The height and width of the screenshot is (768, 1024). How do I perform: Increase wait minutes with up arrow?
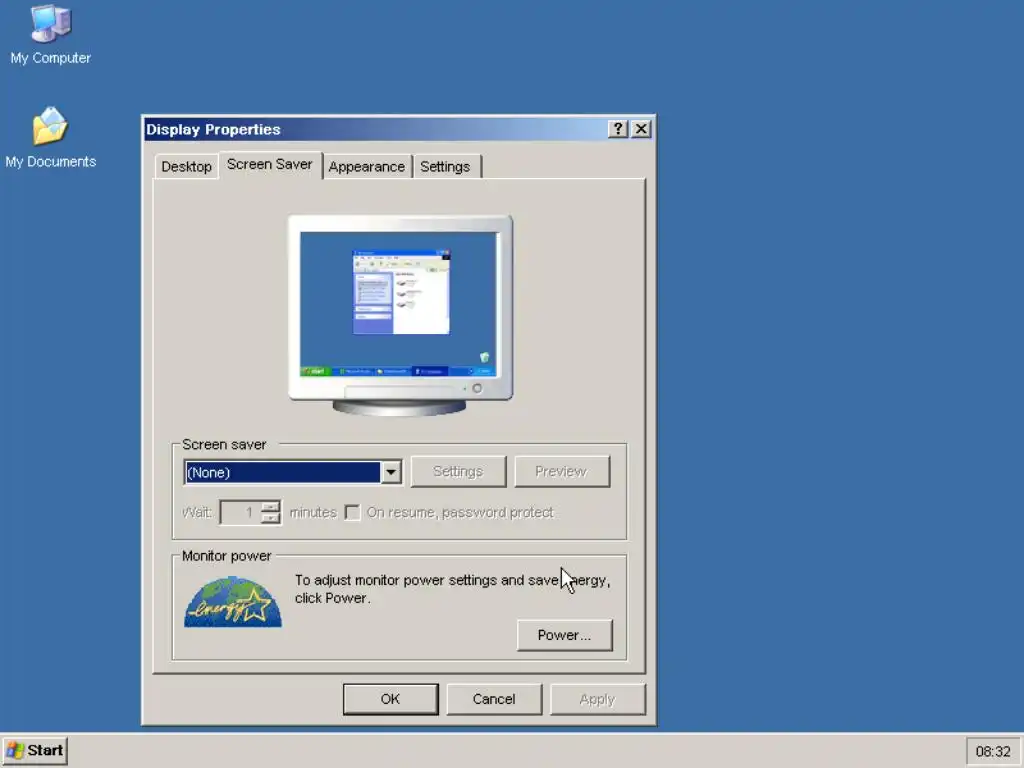tap(270, 507)
